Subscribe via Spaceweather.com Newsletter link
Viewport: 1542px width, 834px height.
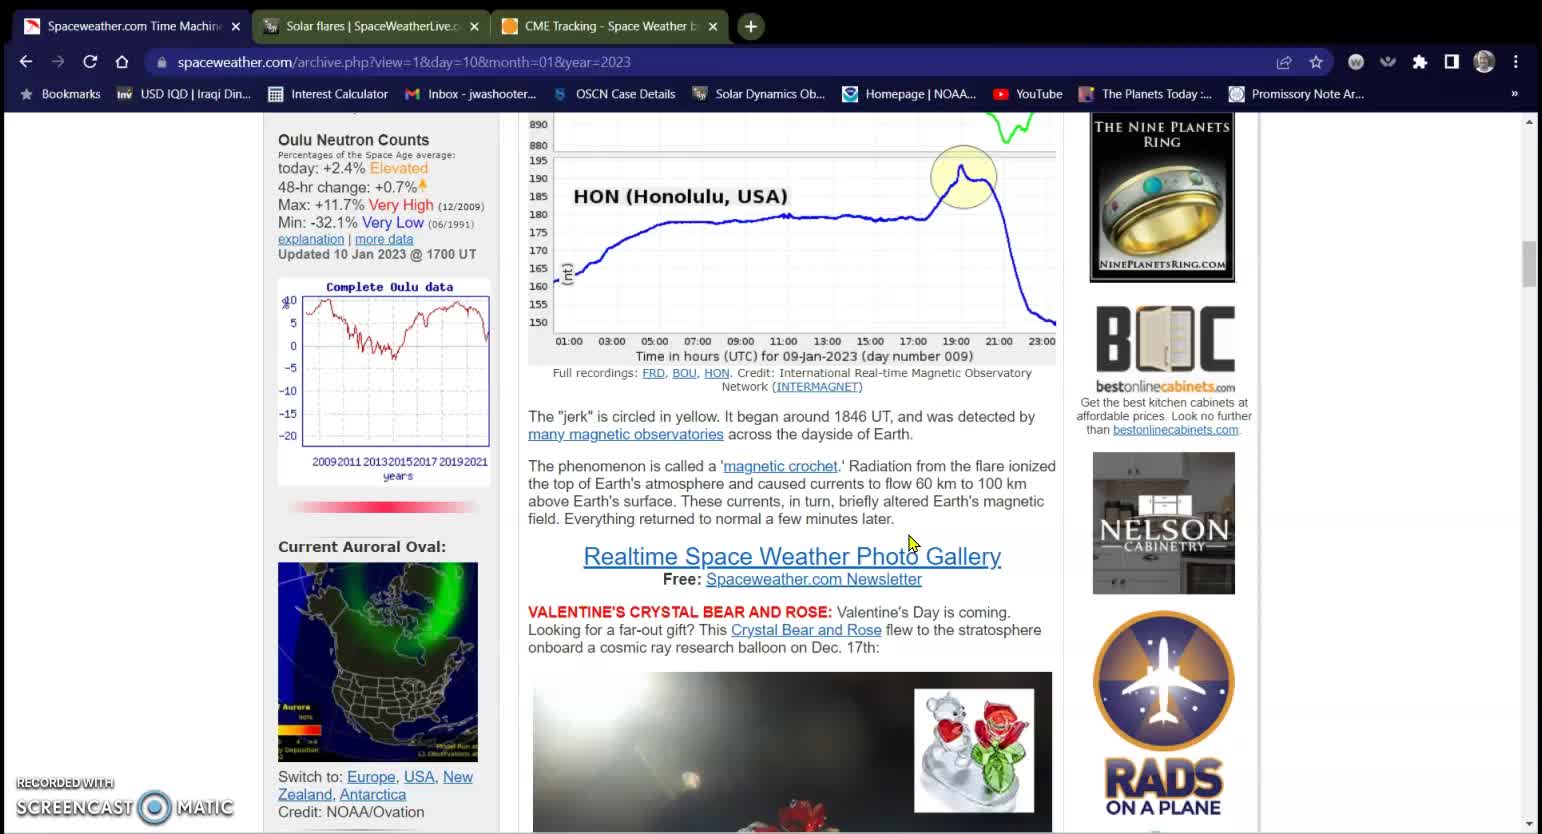click(x=814, y=579)
